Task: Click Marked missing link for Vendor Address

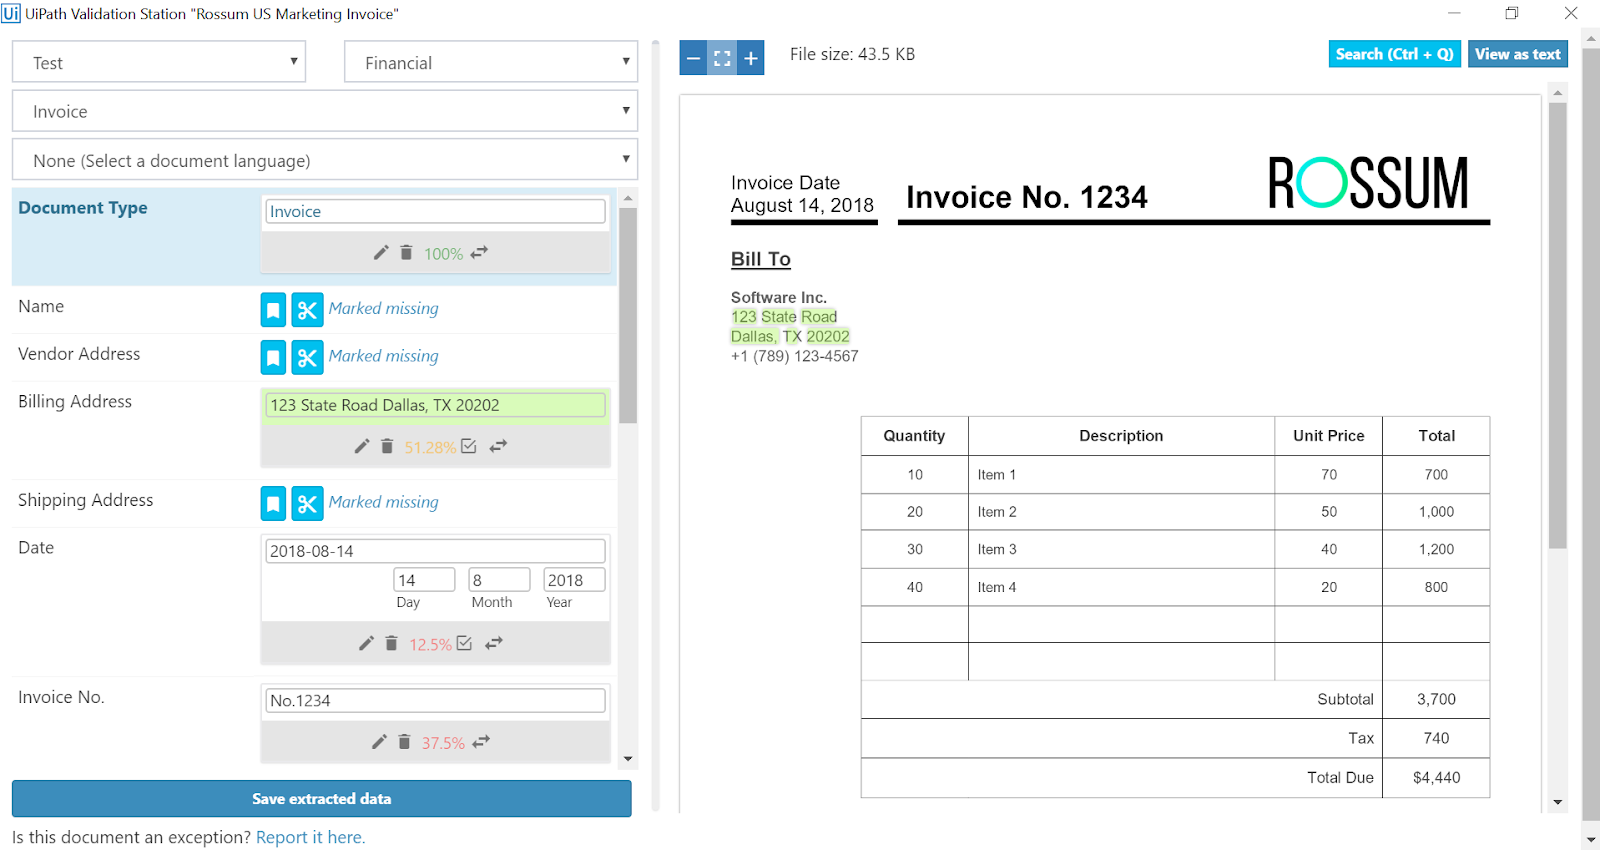Action: click(384, 356)
